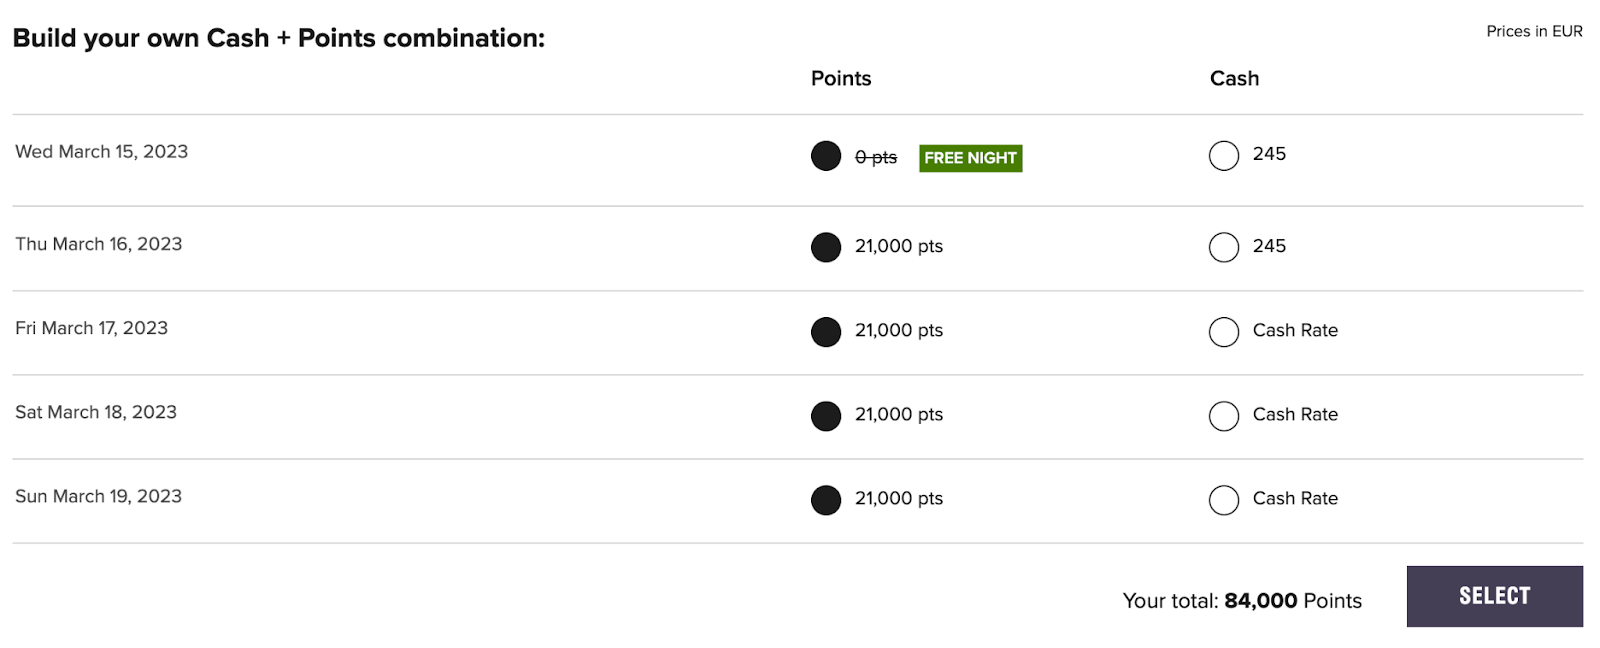Click the Cash column header

(x=1234, y=78)
